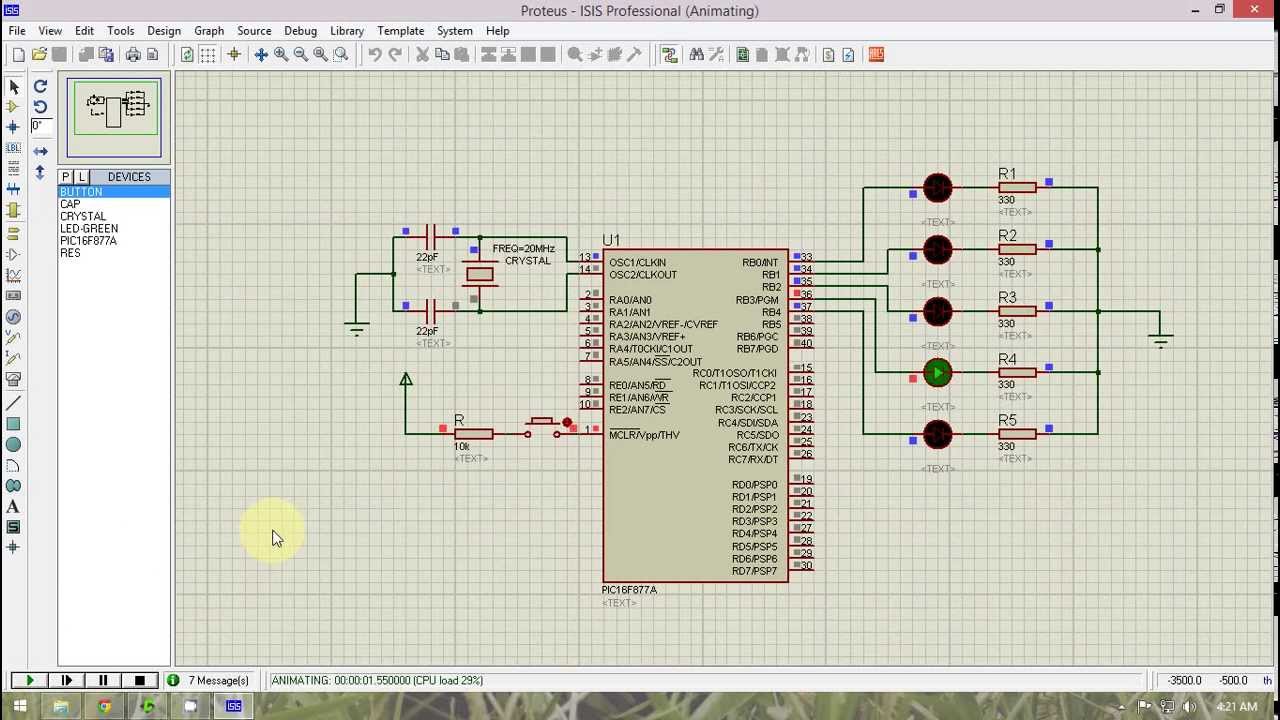
Task: Click the rotation angle input field
Action: (41, 126)
